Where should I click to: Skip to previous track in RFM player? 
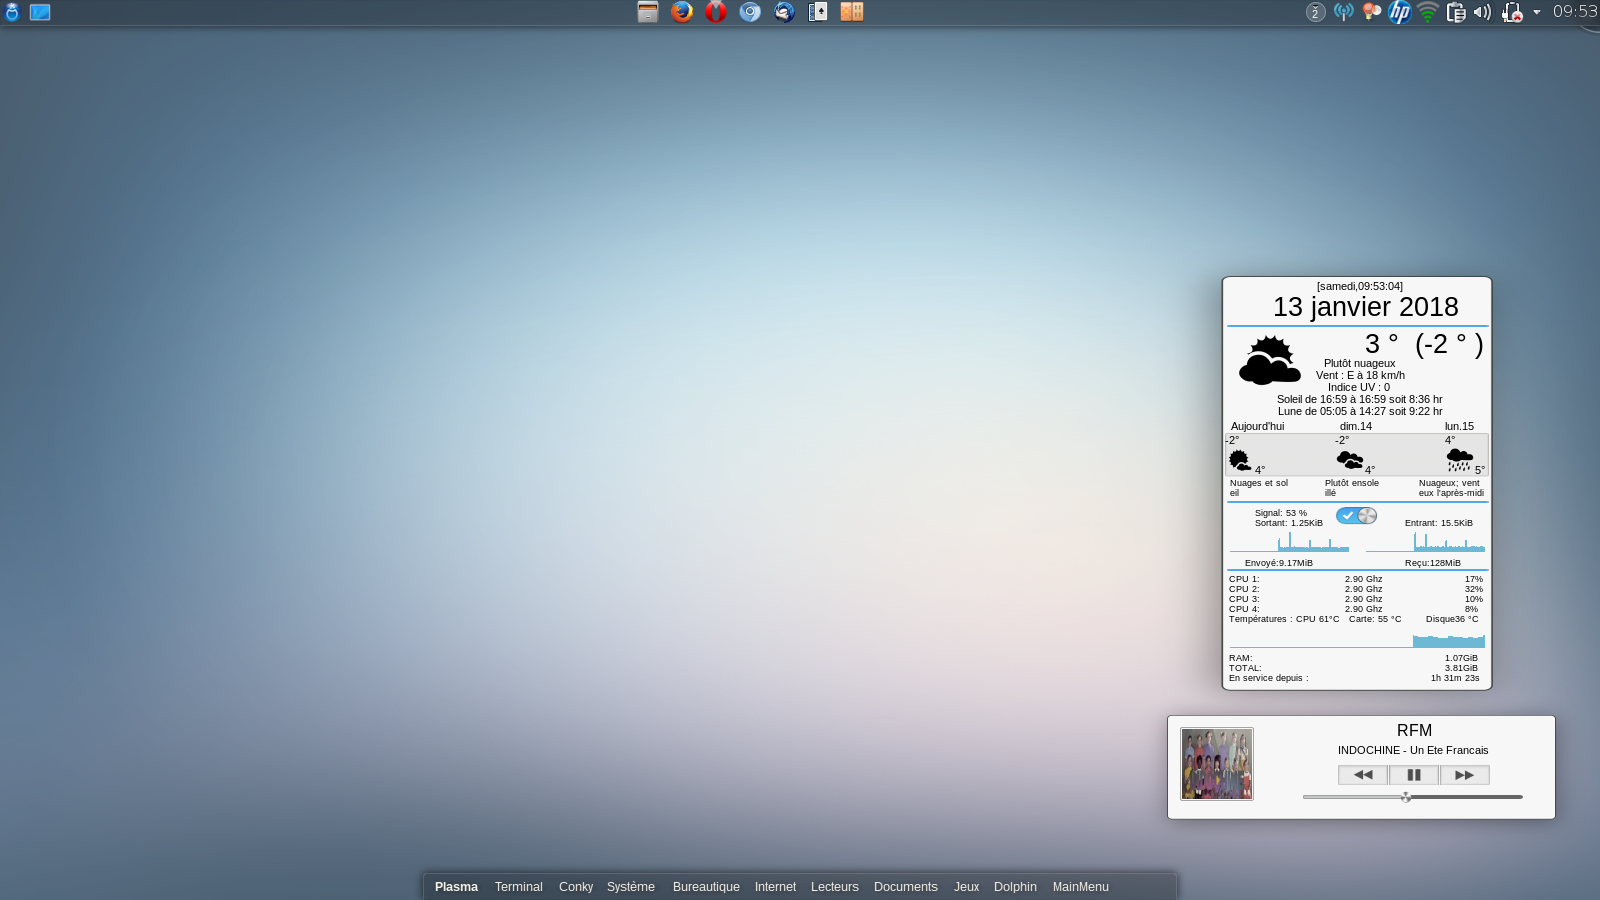1363,775
